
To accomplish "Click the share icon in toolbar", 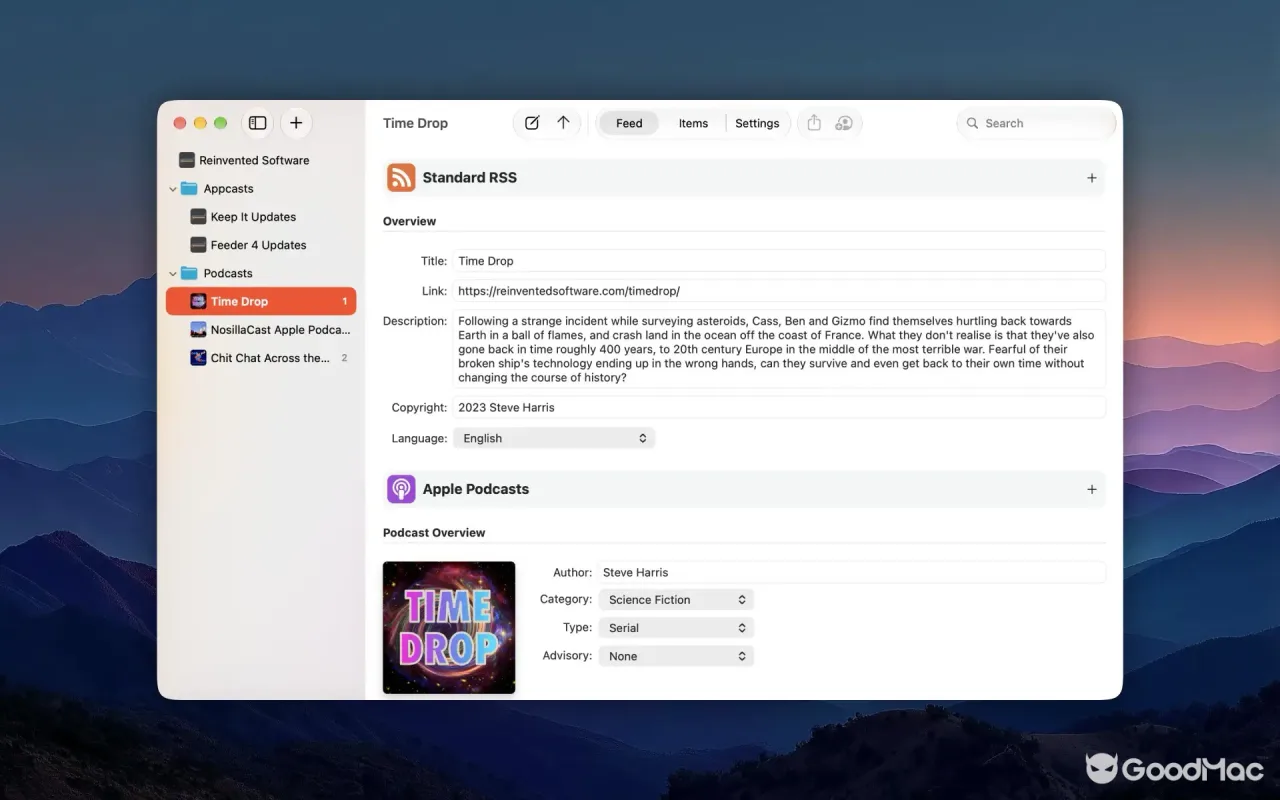I will 814,123.
